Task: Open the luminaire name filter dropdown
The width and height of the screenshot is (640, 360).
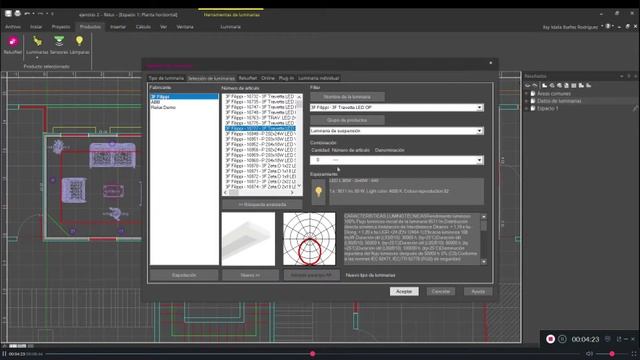Action: tap(479, 108)
